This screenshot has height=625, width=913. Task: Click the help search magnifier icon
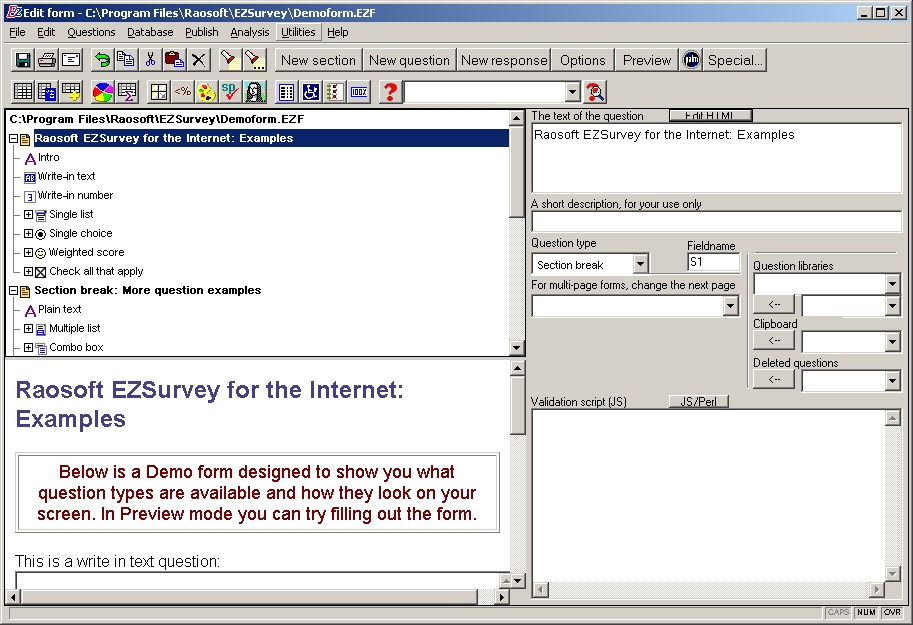594,91
